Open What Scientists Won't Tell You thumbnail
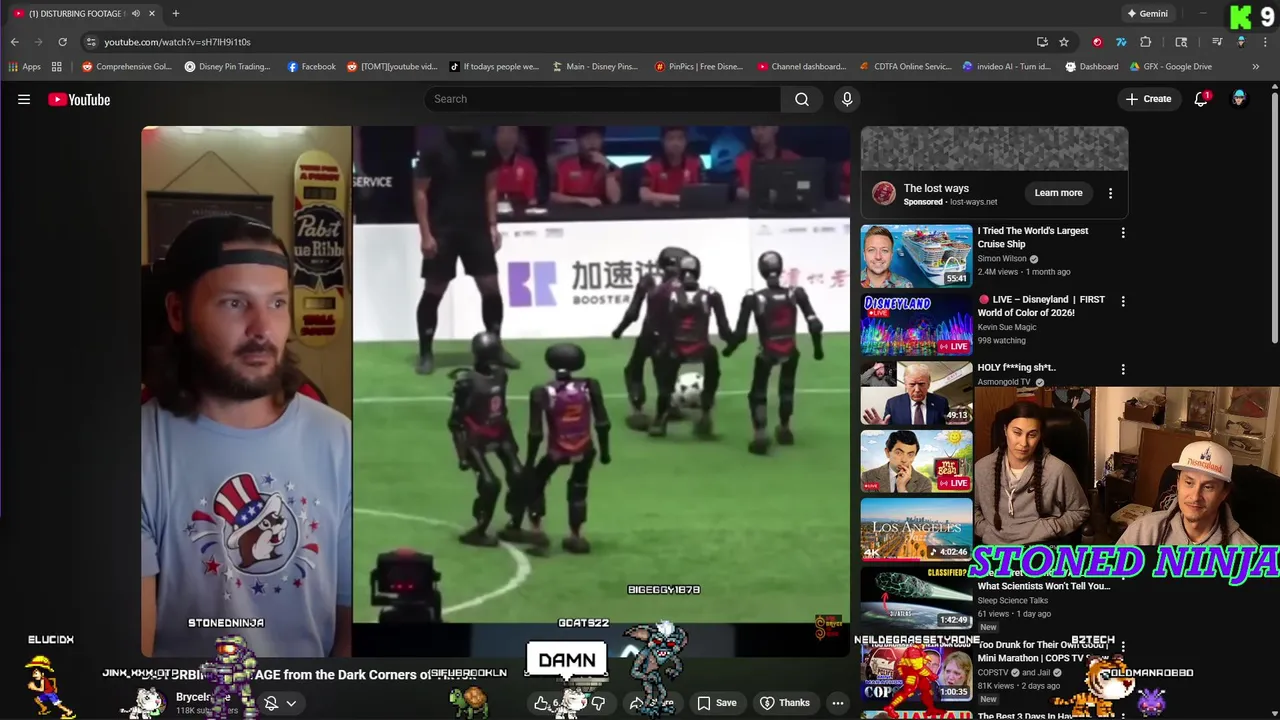The height and width of the screenshot is (720, 1280). (916, 597)
